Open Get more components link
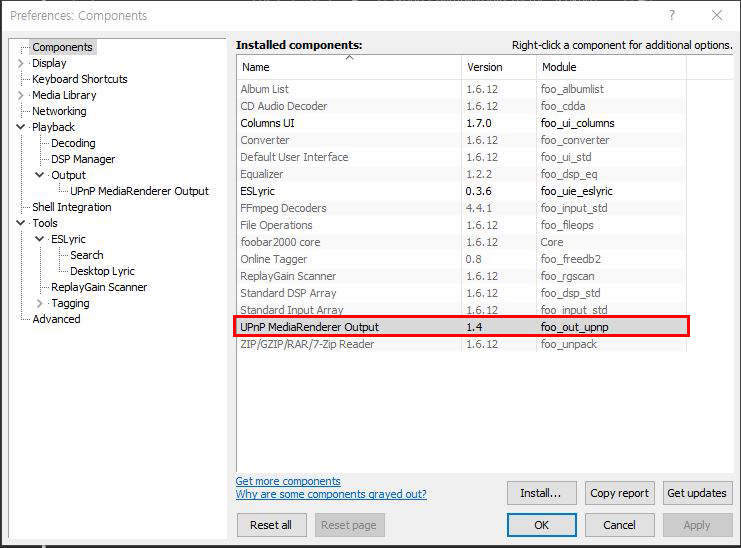Screen dimensions: 741x548 (x=288, y=481)
